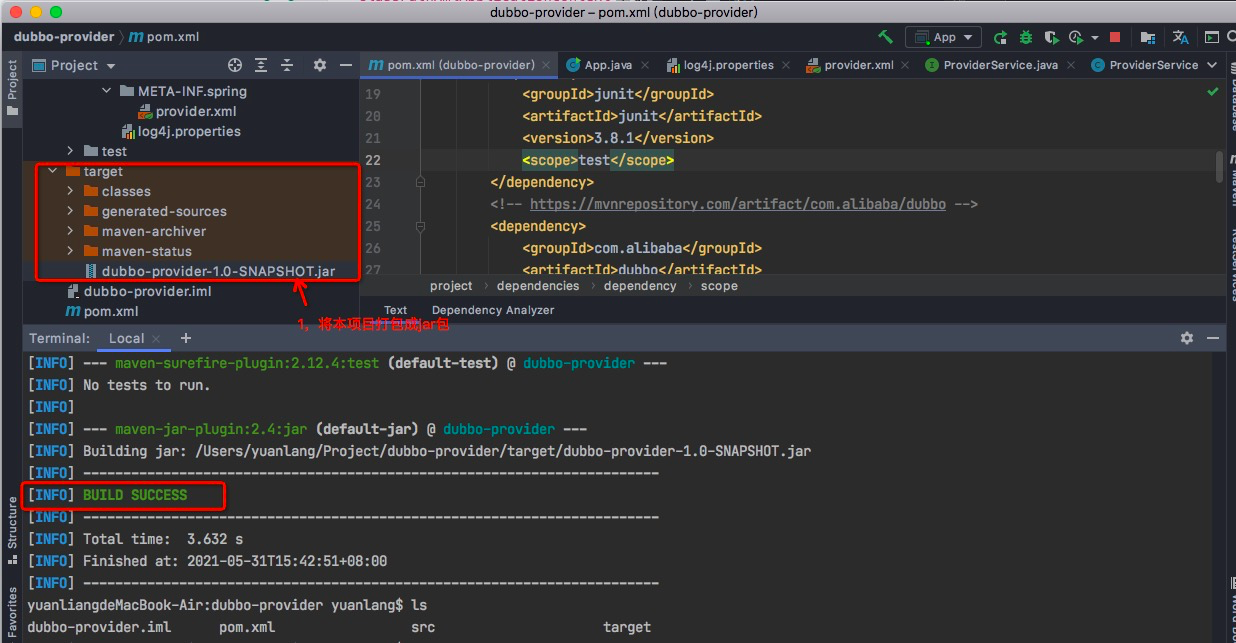
Task: Select dubbo-provider-1.0-SNAPSHOT.jar file
Action: pos(209,271)
